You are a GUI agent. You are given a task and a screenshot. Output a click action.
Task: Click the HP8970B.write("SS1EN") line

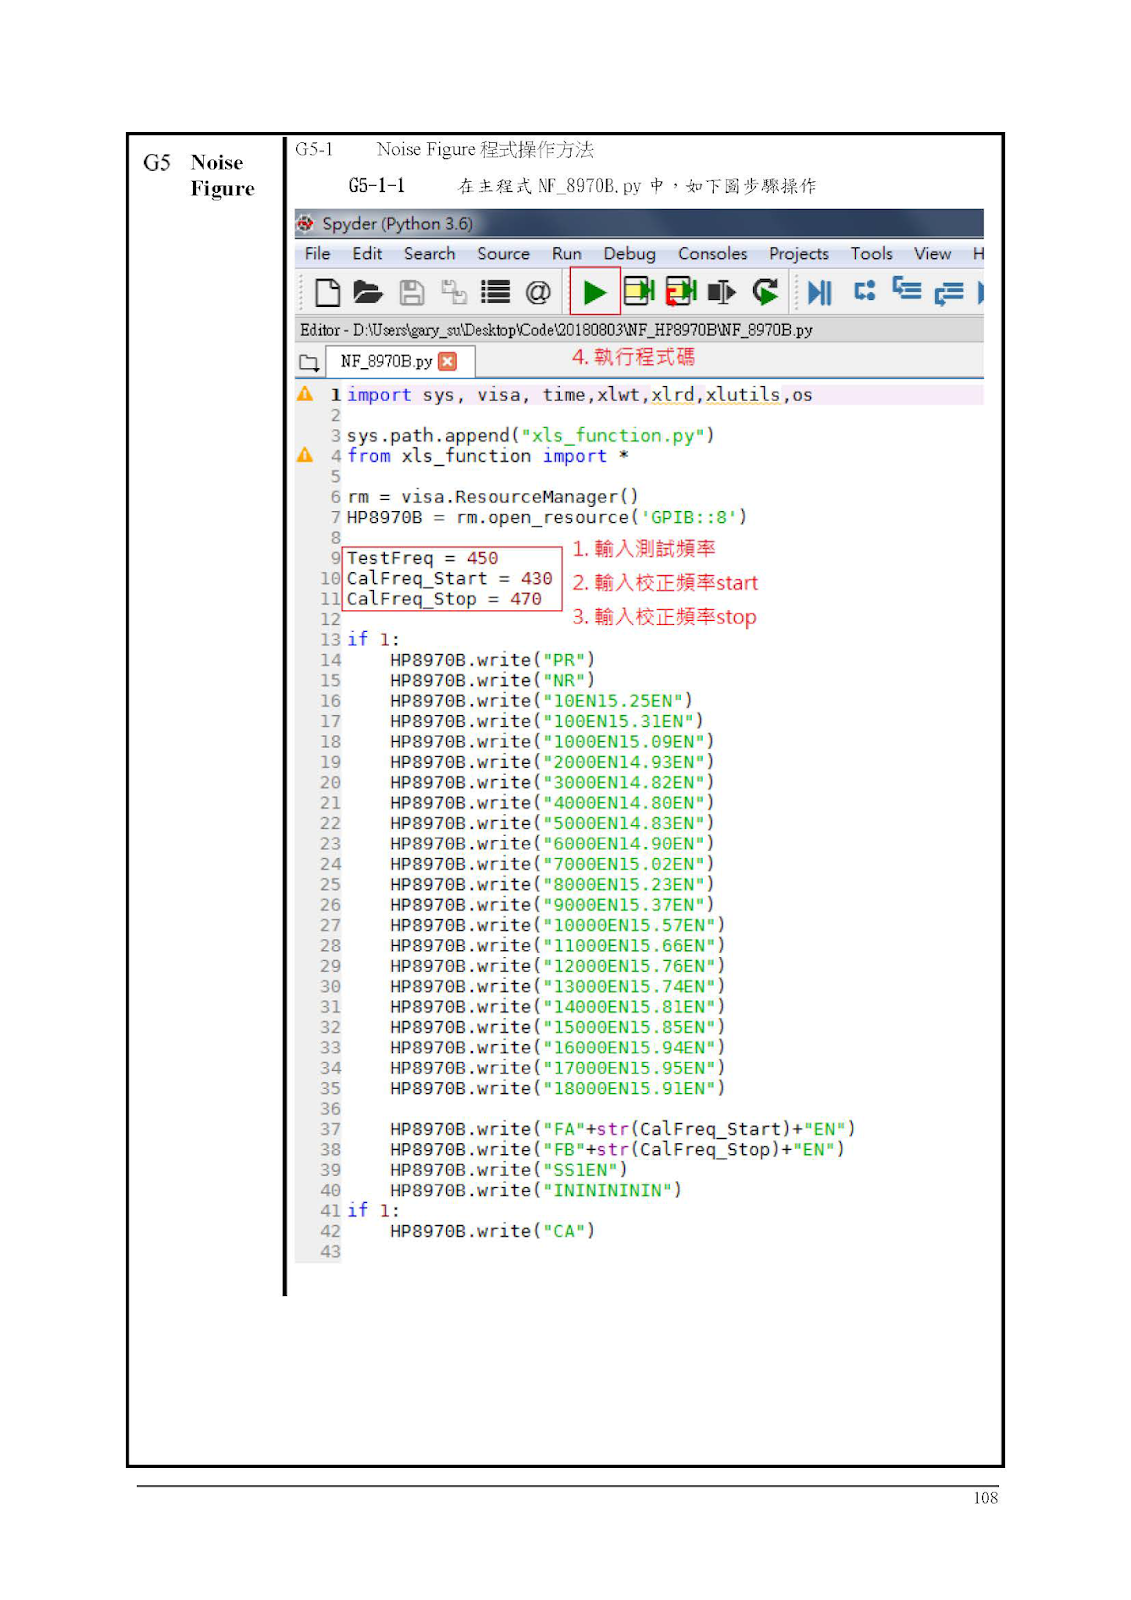508,1170
